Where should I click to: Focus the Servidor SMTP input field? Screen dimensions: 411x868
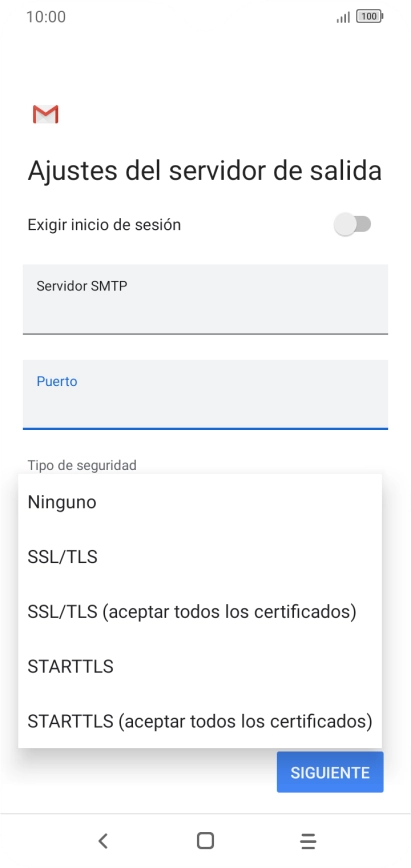(x=205, y=299)
